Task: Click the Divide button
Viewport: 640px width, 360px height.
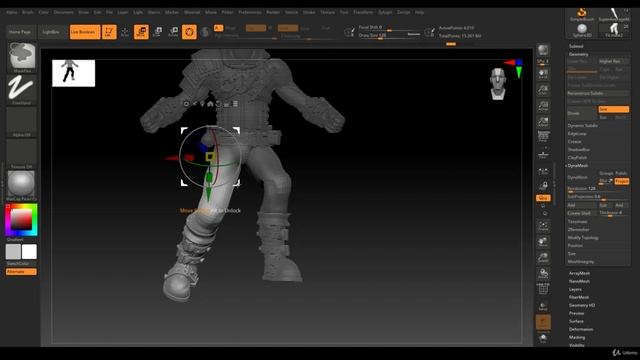Action: [x=582, y=113]
